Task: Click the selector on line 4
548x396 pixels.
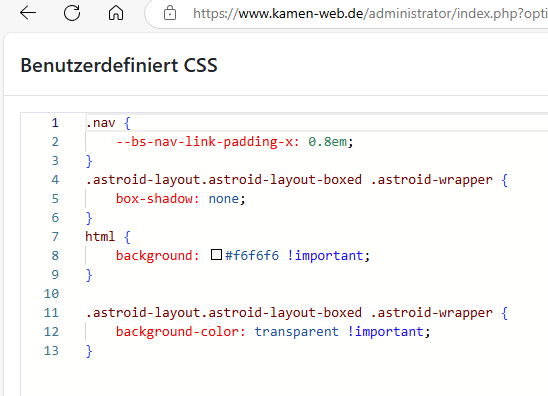Action: tap(289, 180)
